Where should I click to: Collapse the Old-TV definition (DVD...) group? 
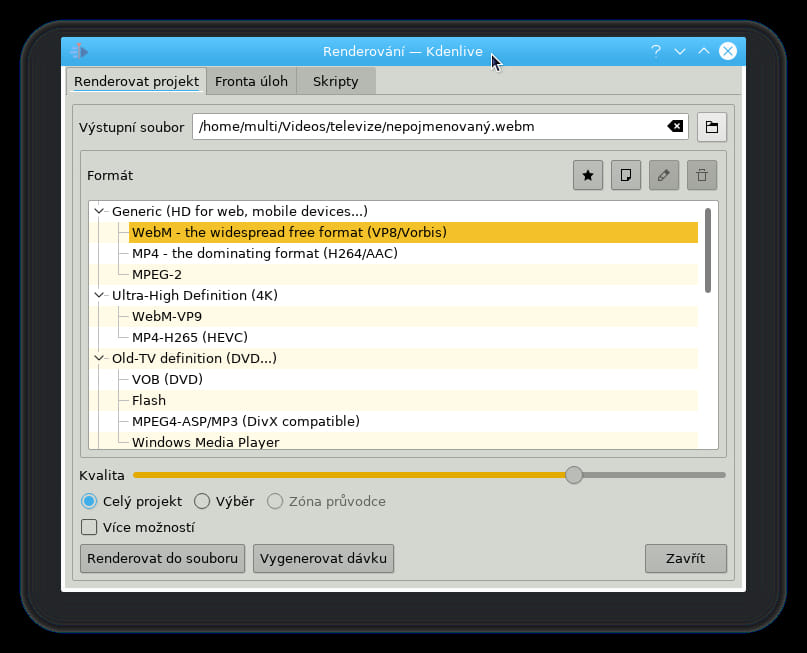99,358
